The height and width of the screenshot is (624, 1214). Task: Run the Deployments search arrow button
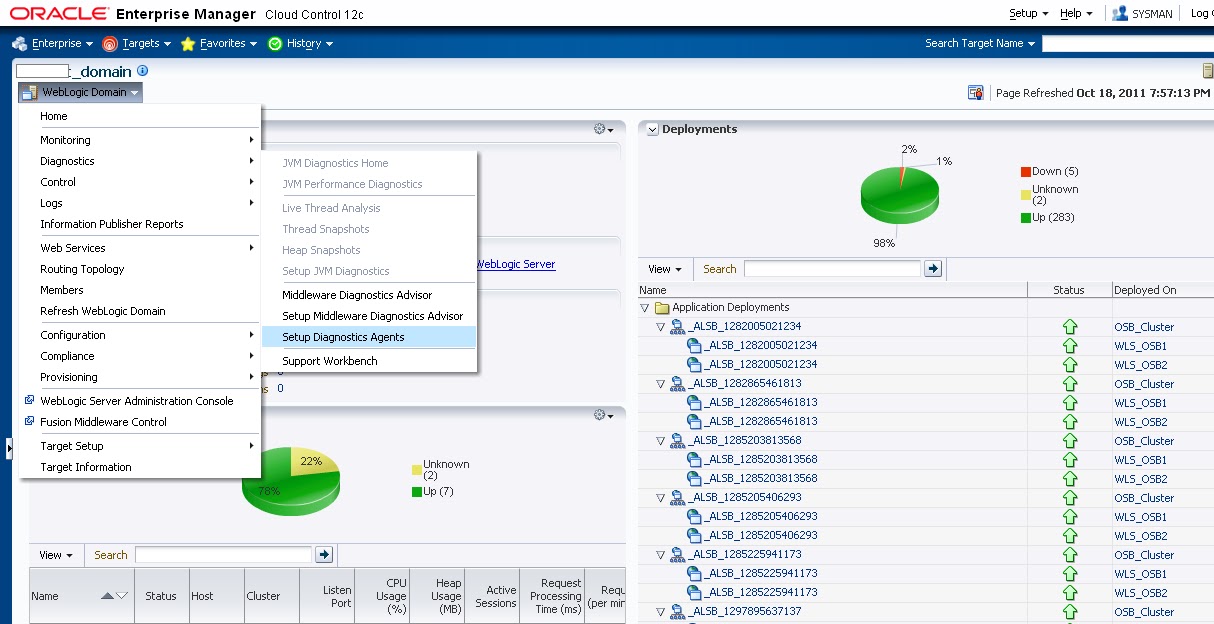tap(933, 269)
